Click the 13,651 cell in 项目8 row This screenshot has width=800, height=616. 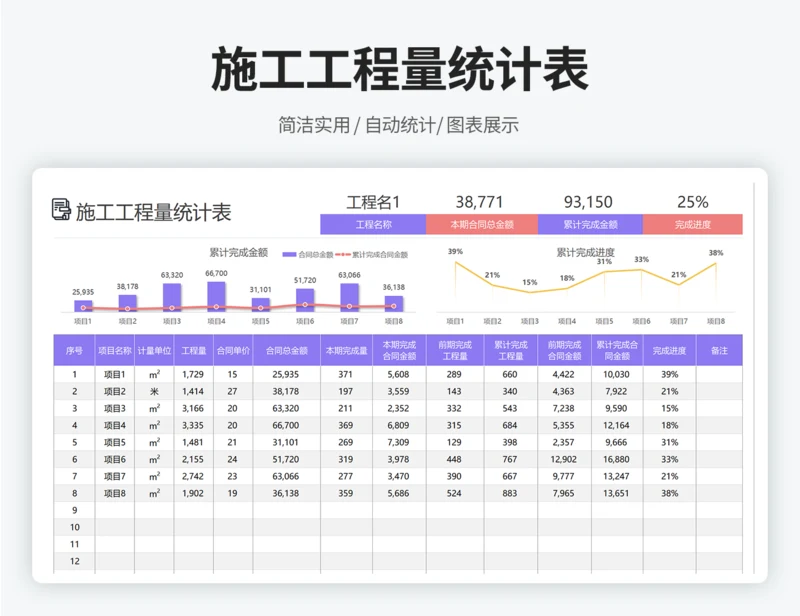coord(616,494)
